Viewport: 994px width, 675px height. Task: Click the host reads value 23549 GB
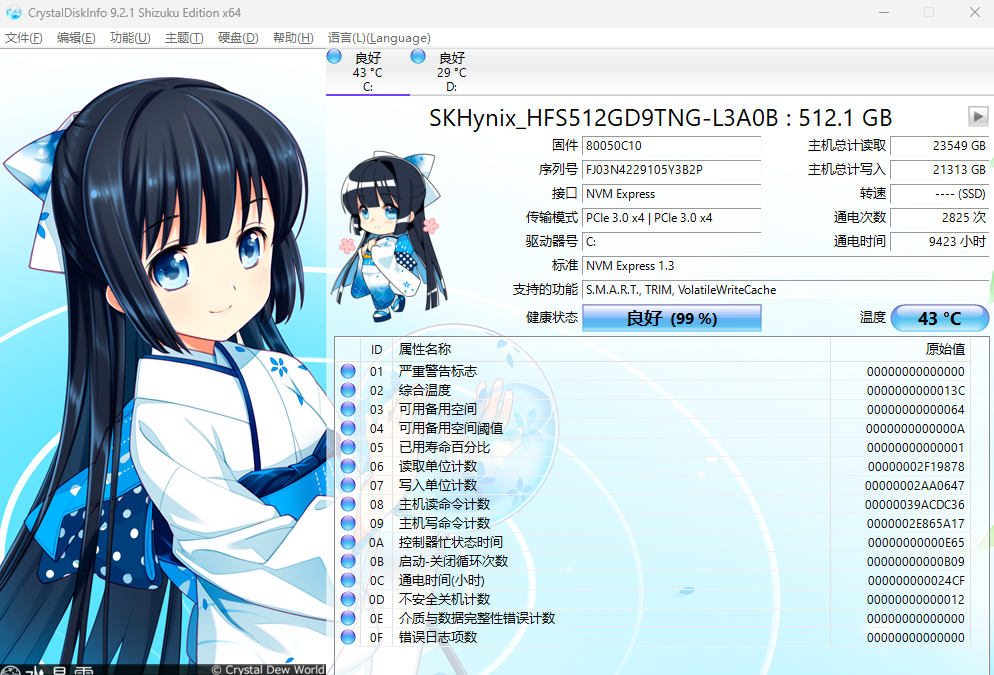pyautogui.click(x=939, y=146)
